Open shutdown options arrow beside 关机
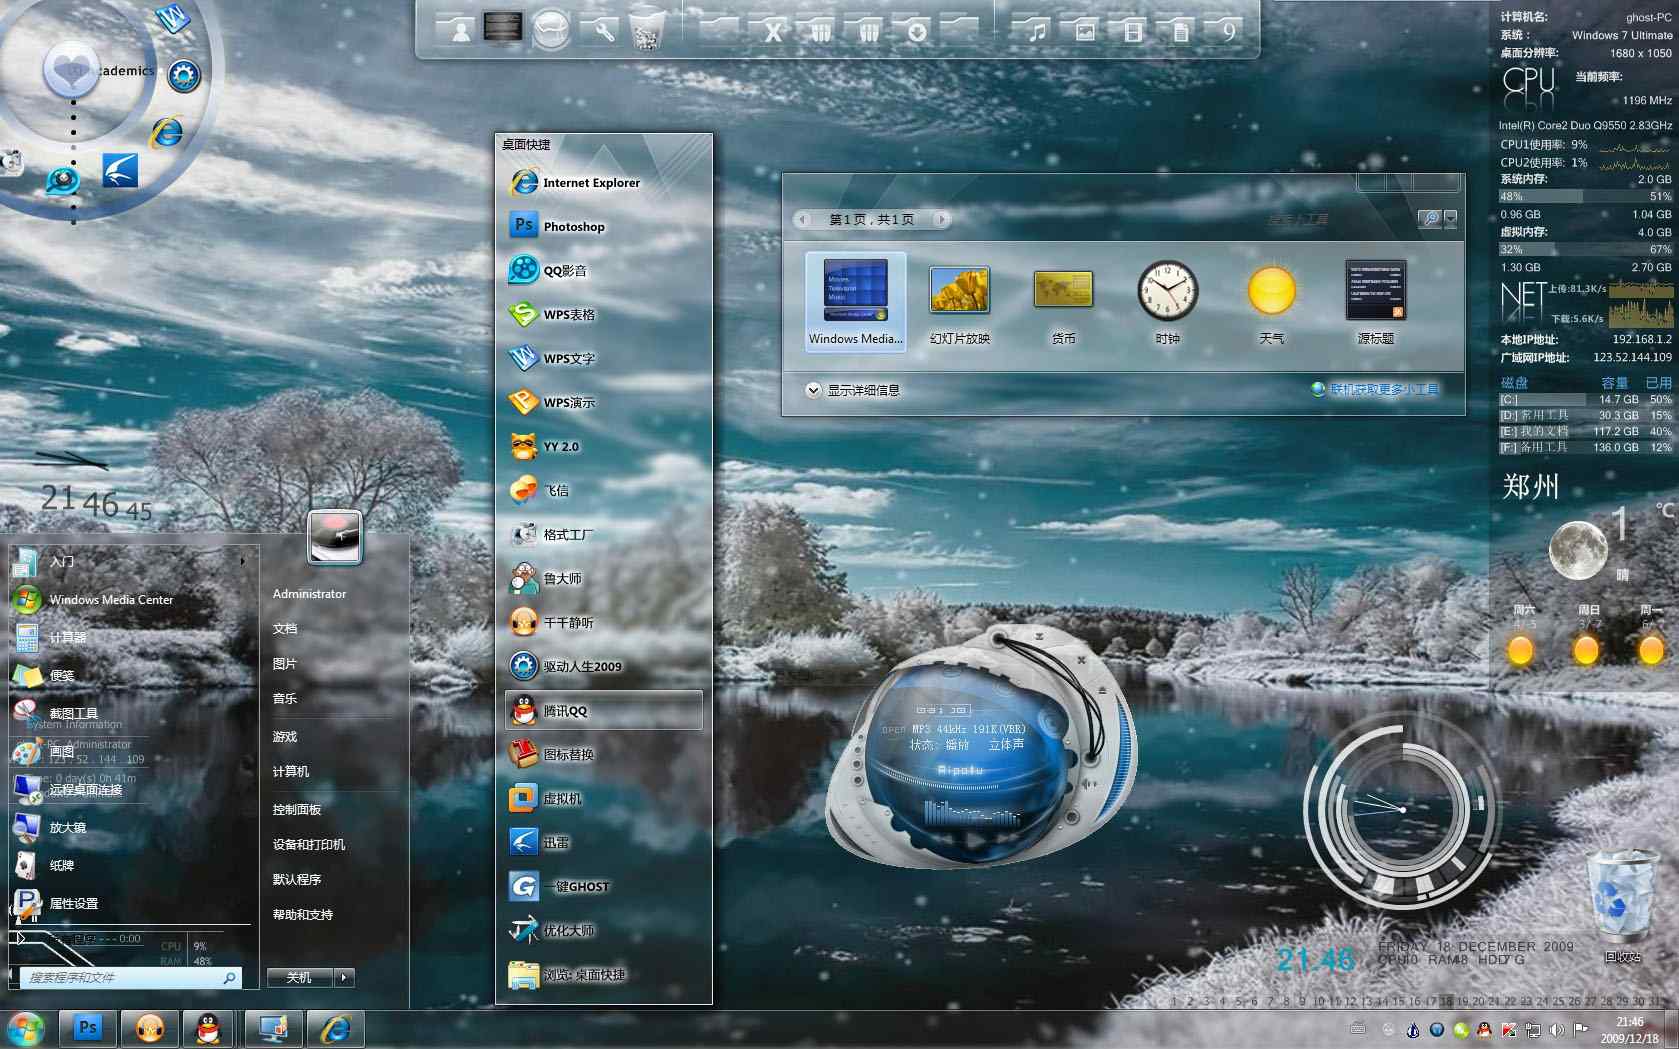Viewport: 1679px width, 1049px height. click(x=344, y=977)
